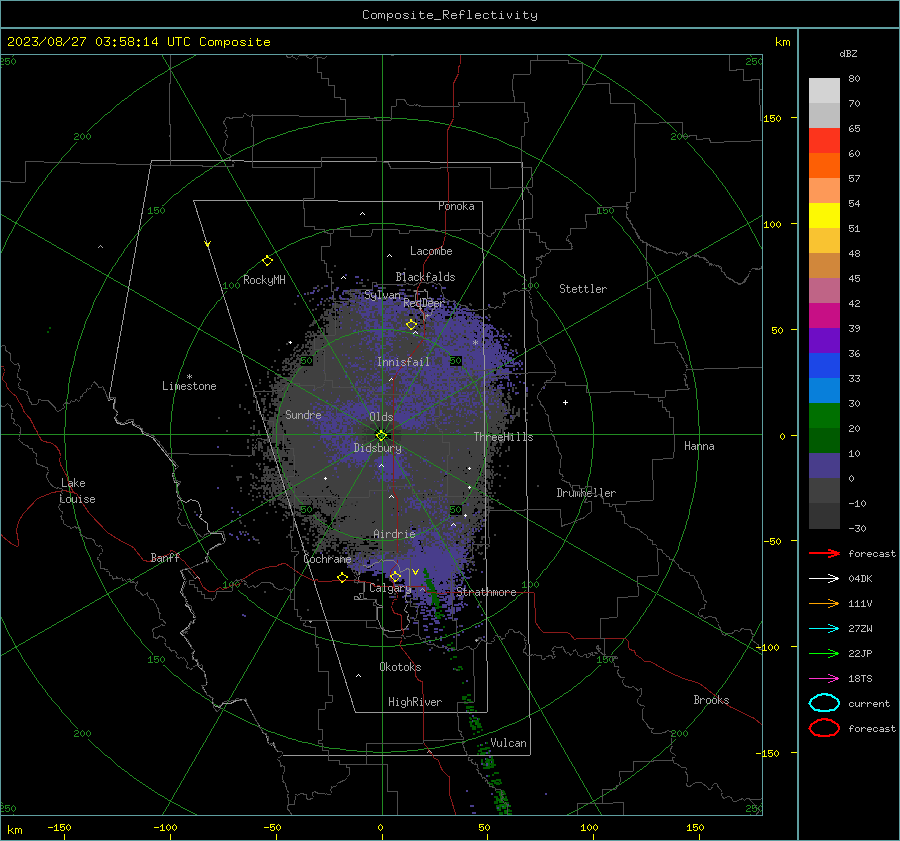900x841 pixels.
Task: Click the magenta 18TS arrow legend icon
Action: (824, 679)
